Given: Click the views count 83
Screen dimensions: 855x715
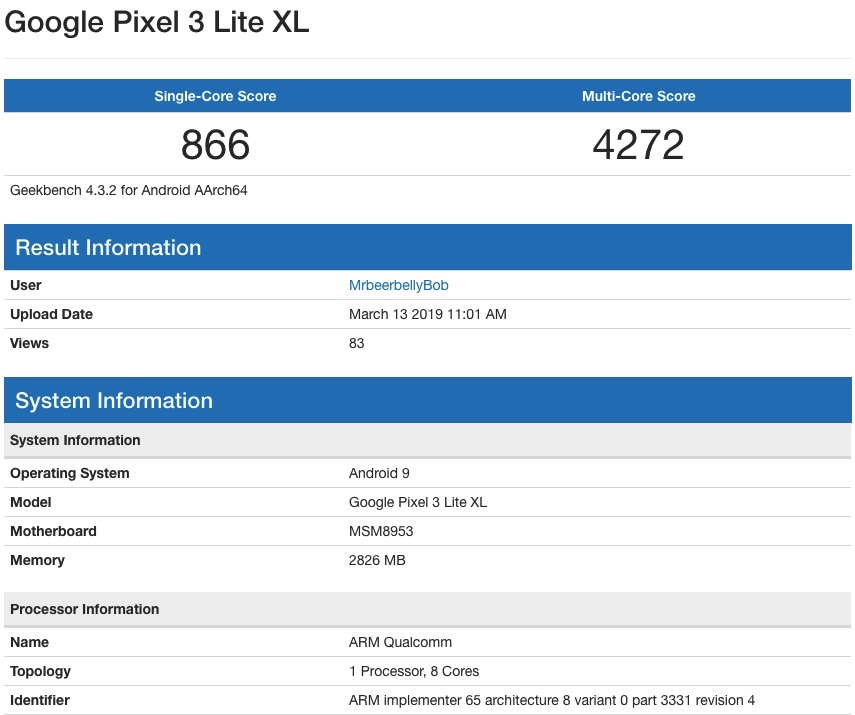Looking at the screenshot, I should pyautogui.click(x=357, y=343).
